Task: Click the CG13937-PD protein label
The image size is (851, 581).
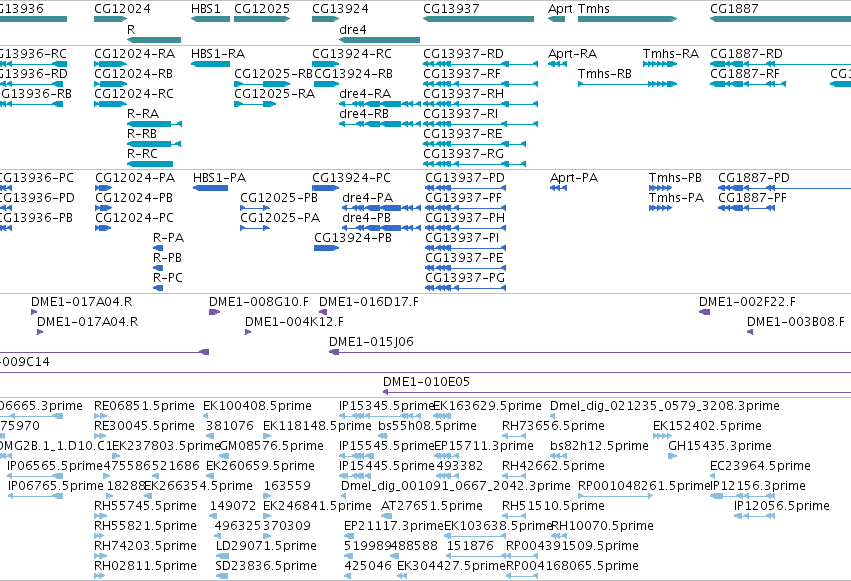Action: pyautogui.click(x=465, y=178)
